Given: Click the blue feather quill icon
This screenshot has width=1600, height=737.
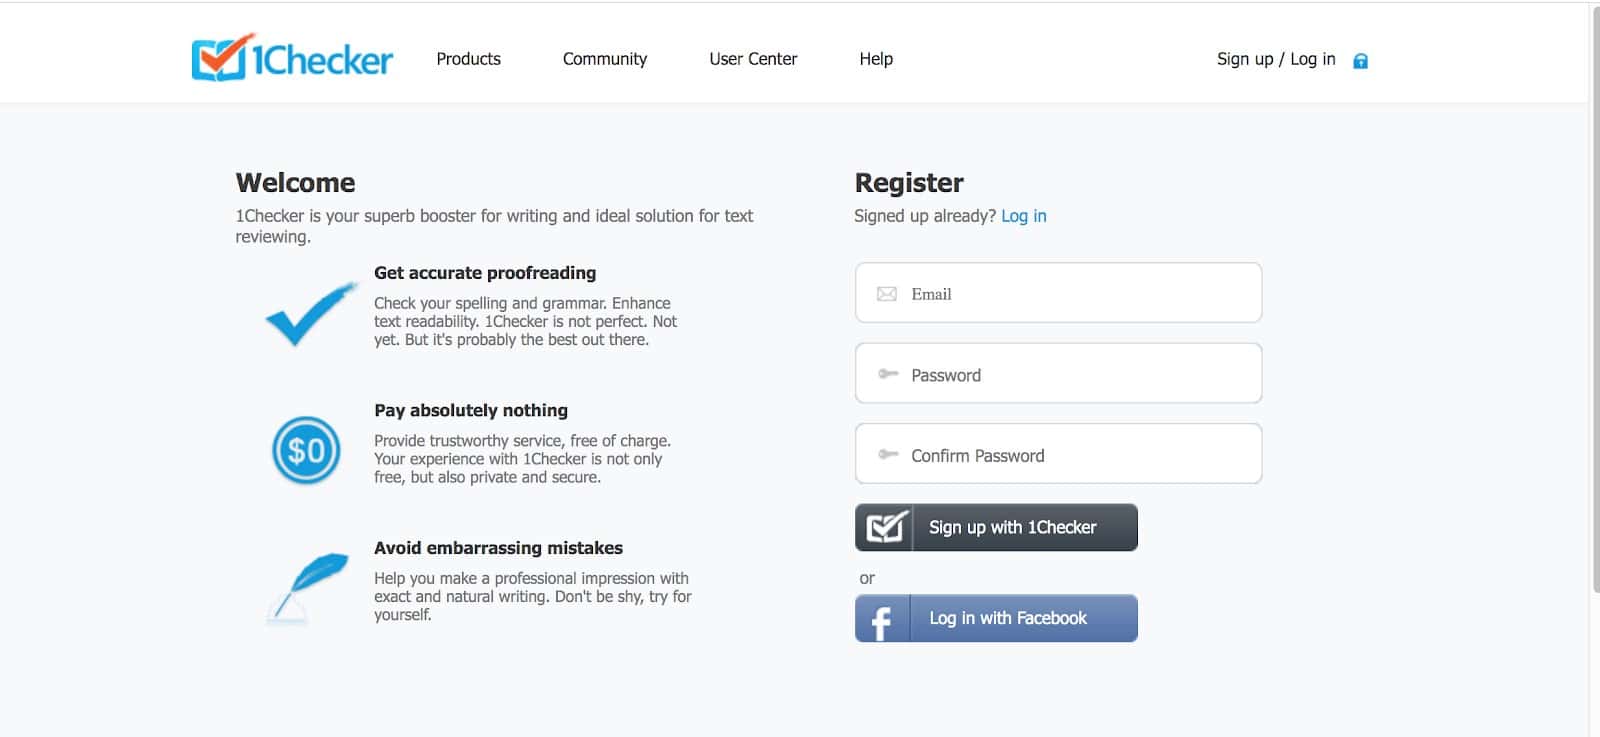Looking at the screenshot, I should point(308,588).
